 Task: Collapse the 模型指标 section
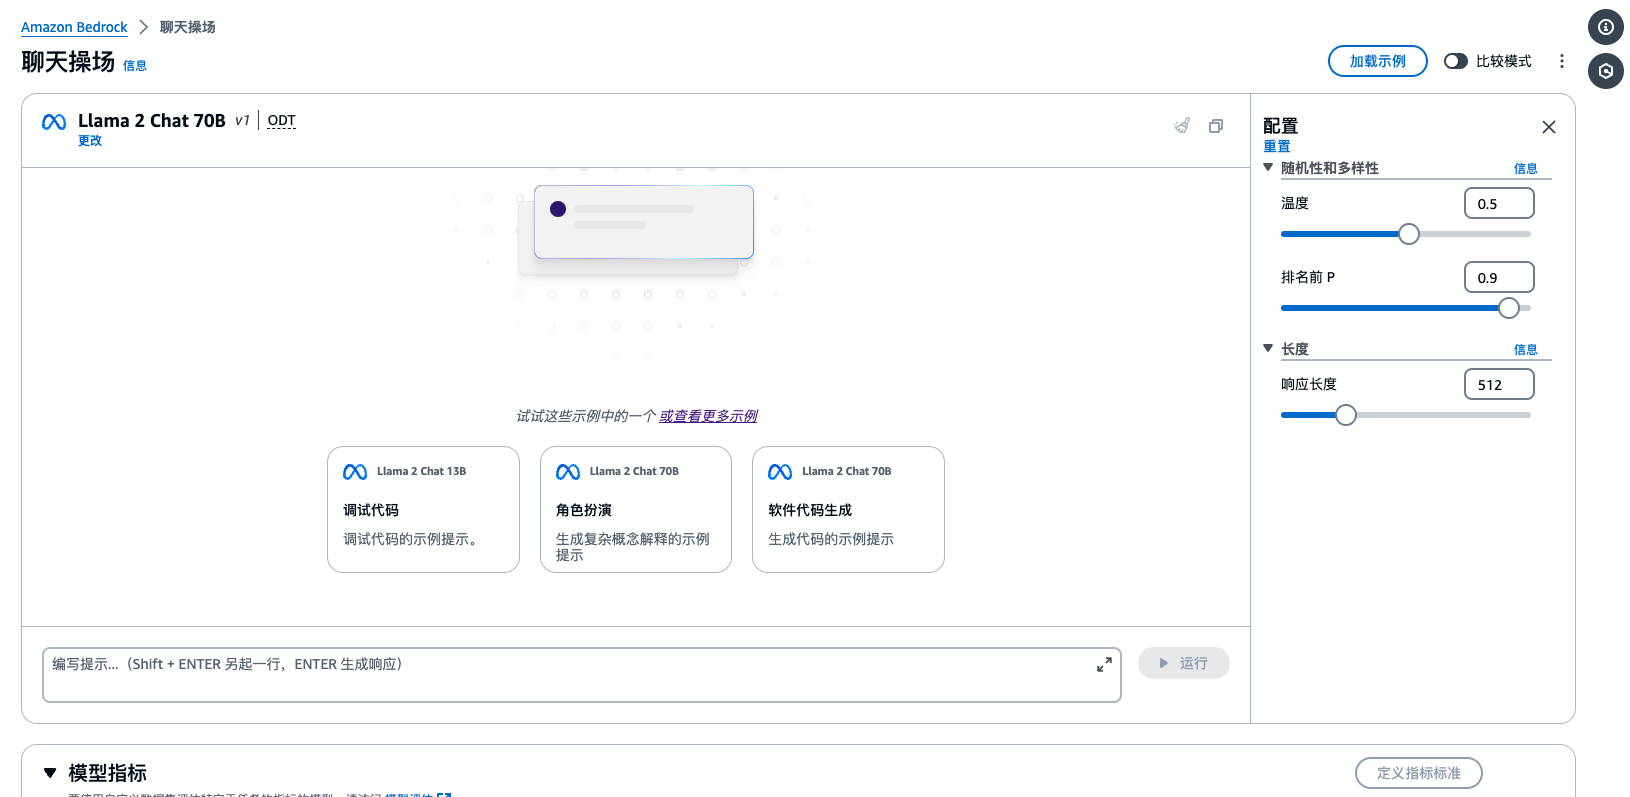click(x=50, y=773)
